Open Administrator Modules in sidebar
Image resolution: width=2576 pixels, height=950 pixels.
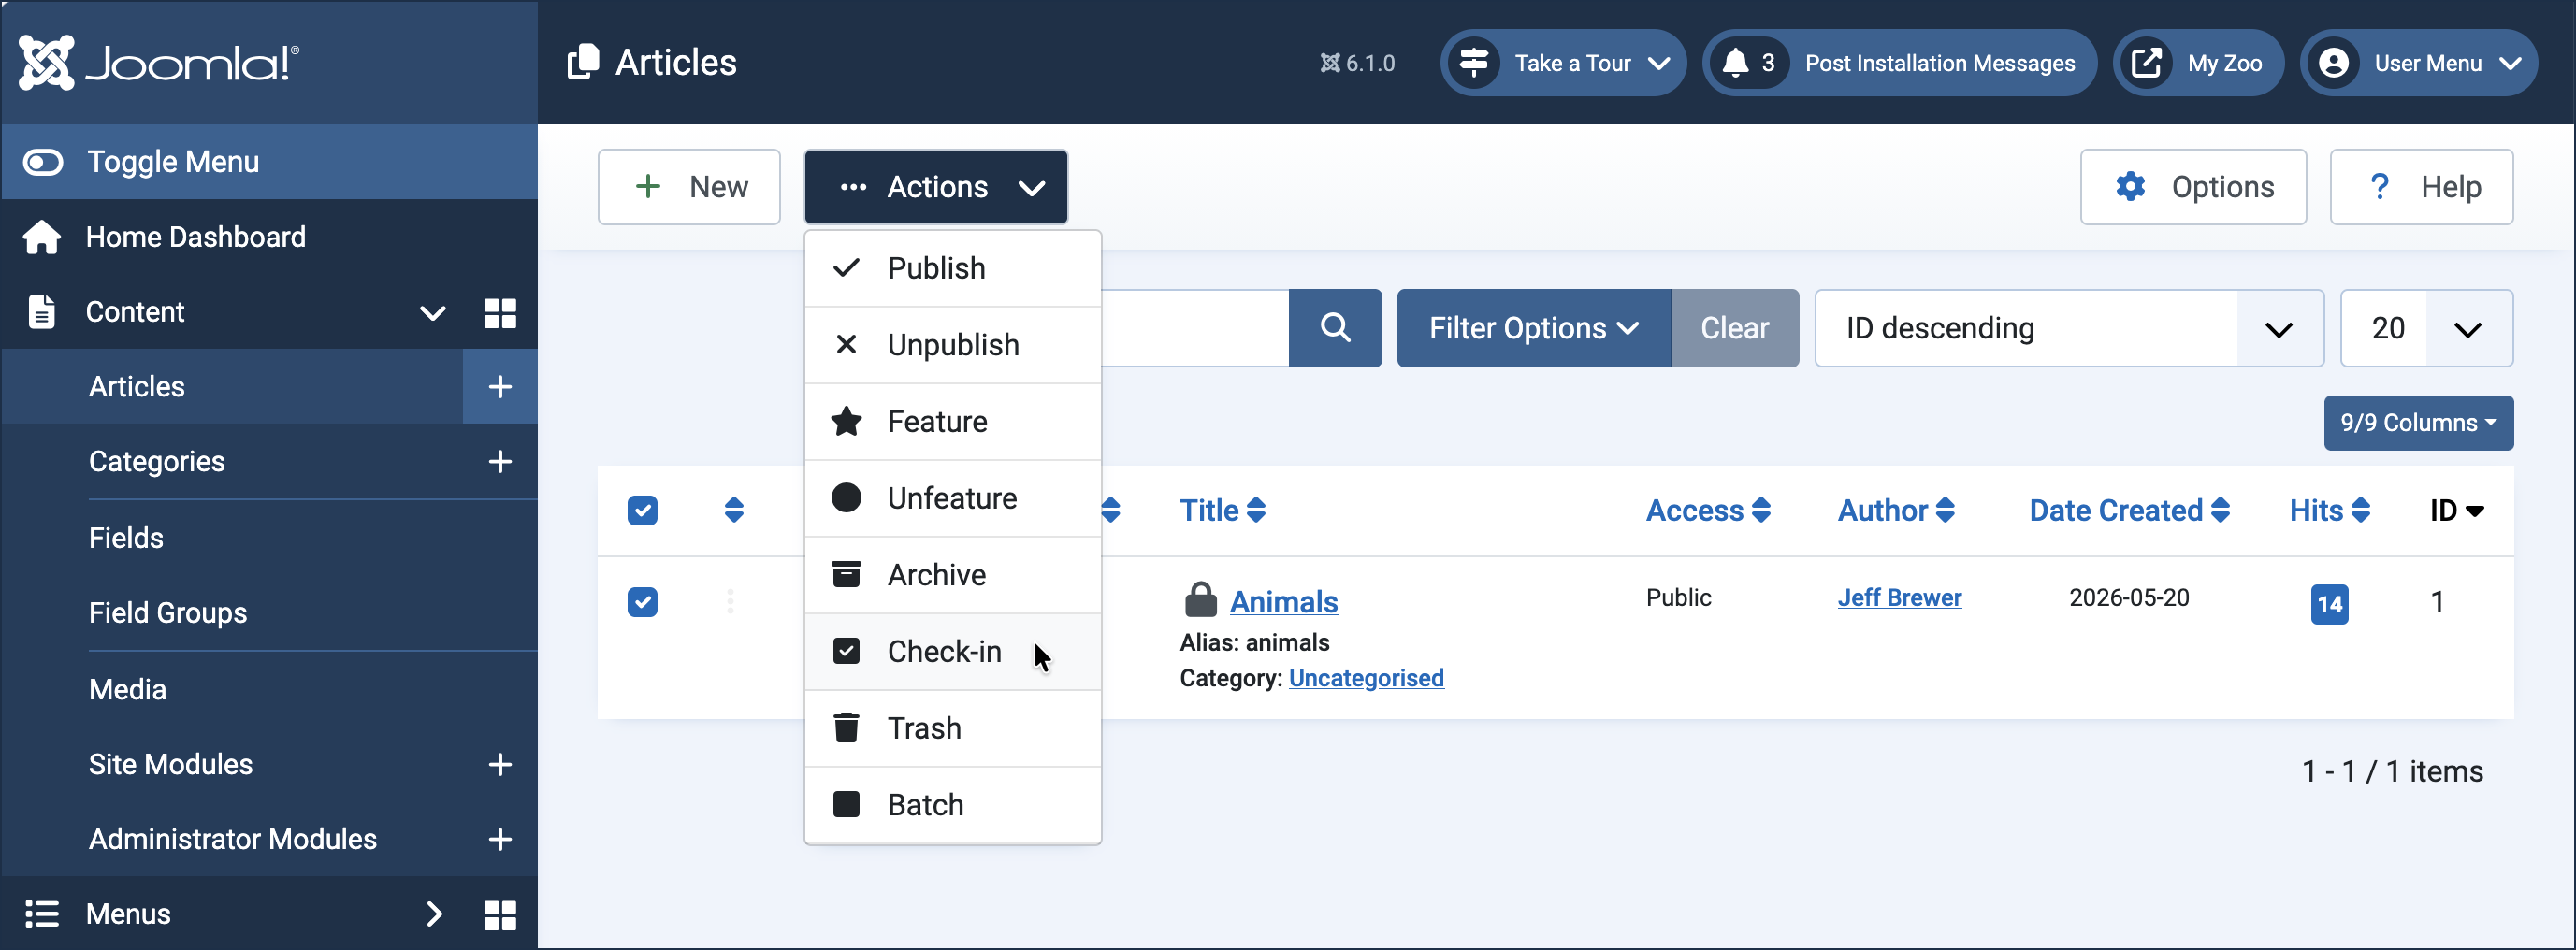click(x=233, y=839)
